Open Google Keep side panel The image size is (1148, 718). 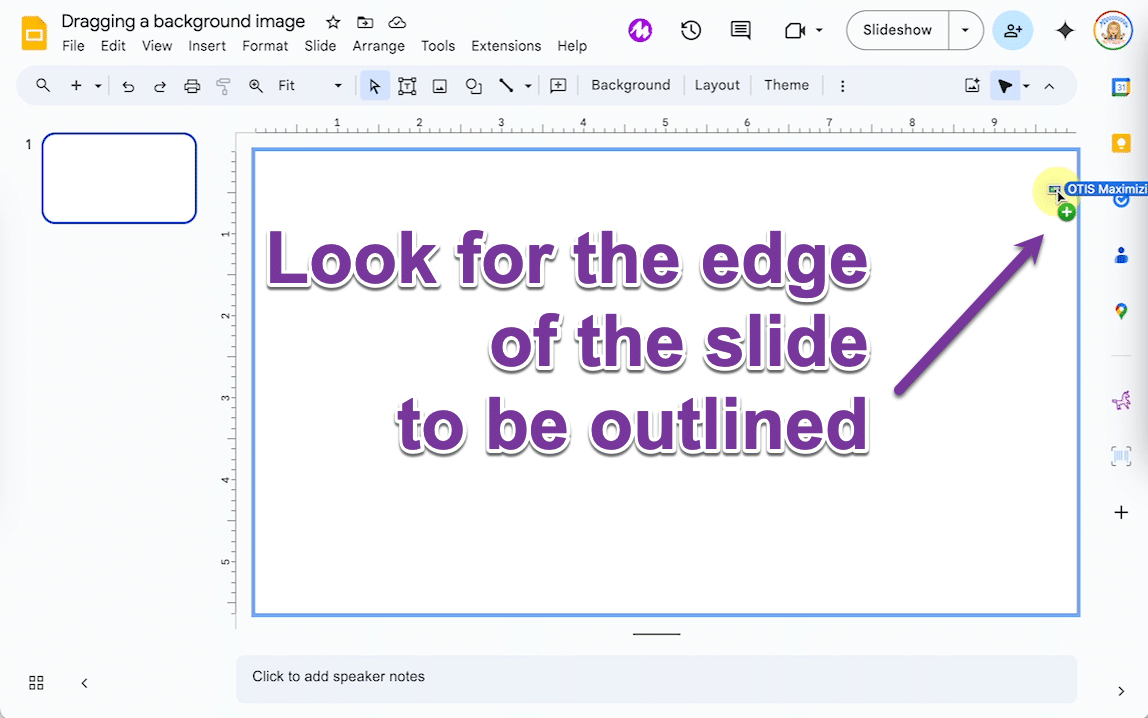1121,143
